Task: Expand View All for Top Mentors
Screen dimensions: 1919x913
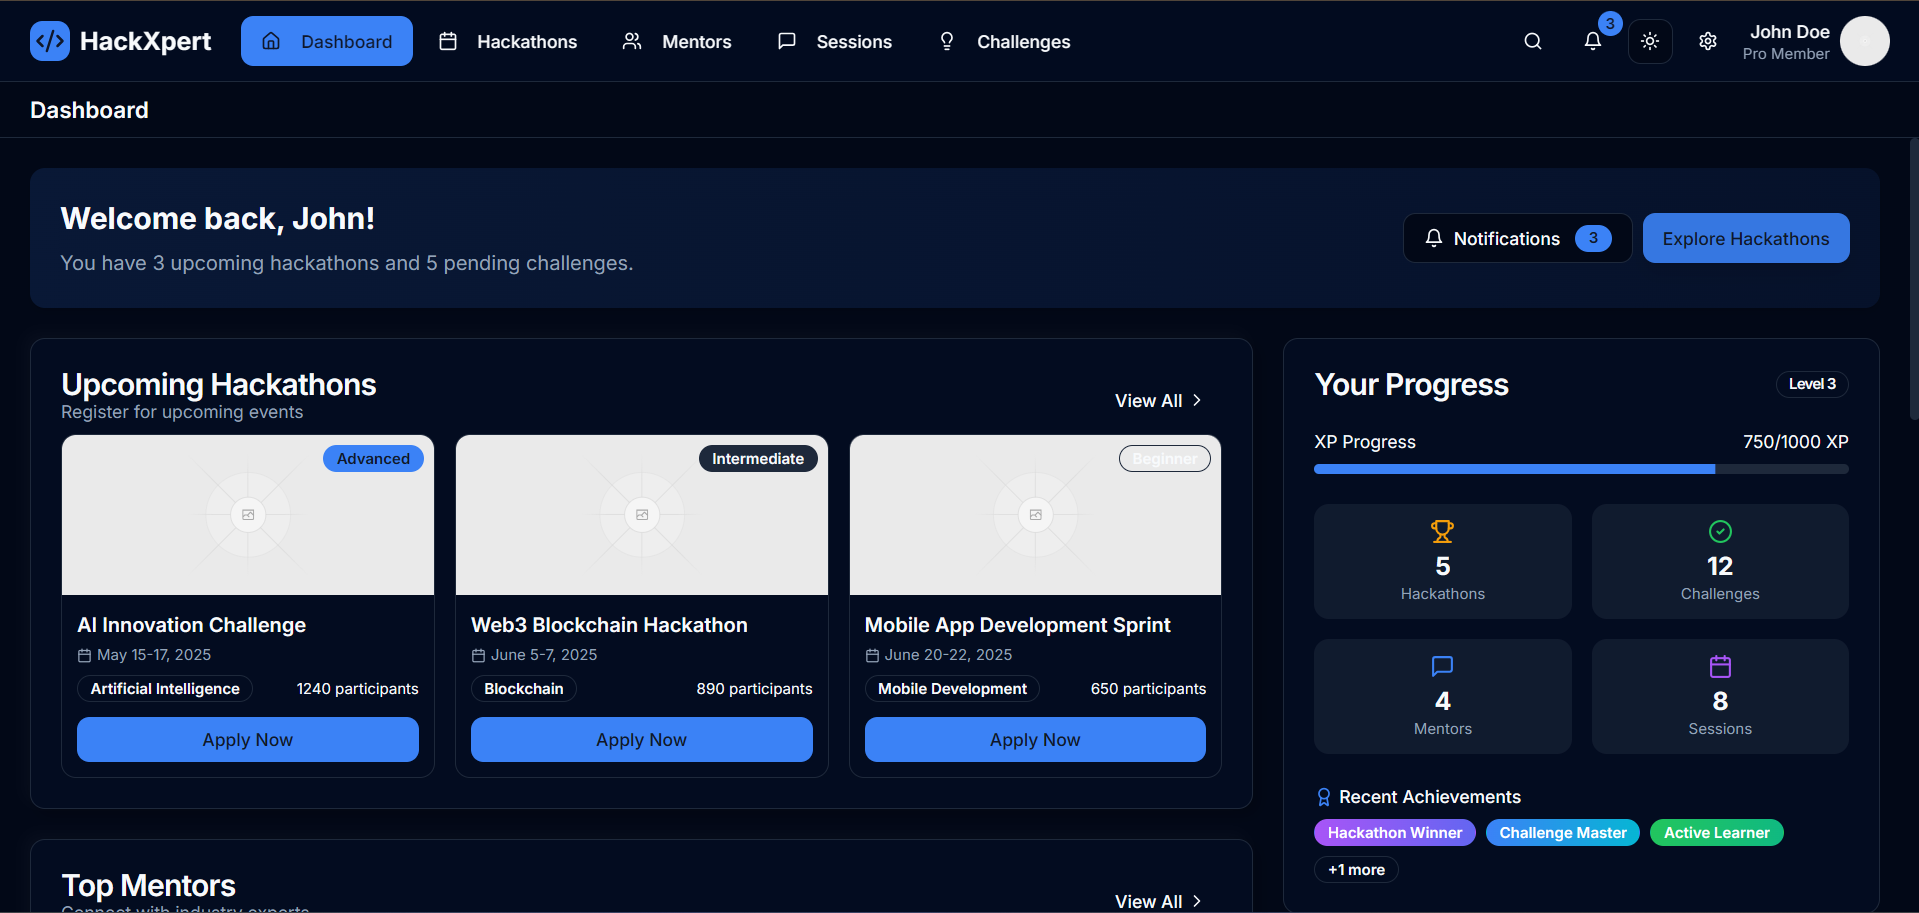Action: point(1158,901)
